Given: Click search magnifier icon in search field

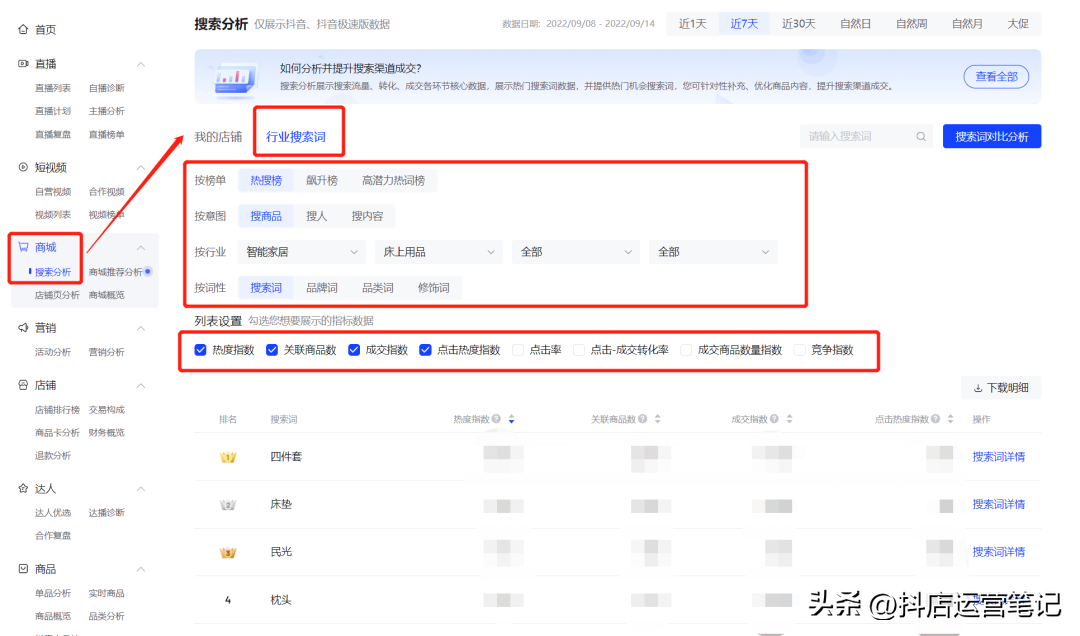Looking at the screenshot, I should 921,136.
